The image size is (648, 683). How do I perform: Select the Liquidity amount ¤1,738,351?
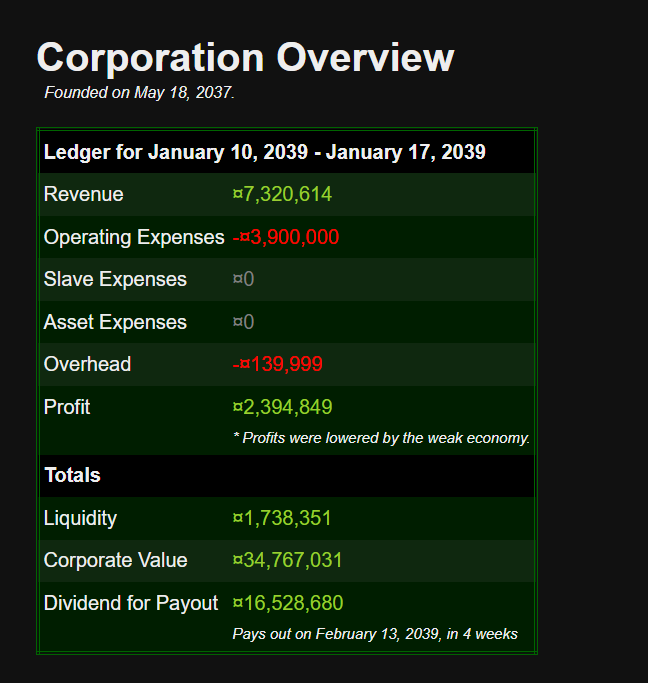click(282, 518)
